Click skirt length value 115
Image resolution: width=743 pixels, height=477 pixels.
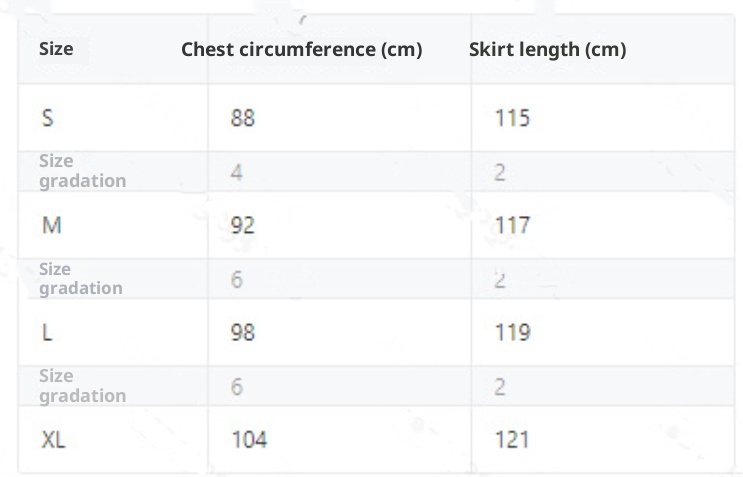(512, 118)
